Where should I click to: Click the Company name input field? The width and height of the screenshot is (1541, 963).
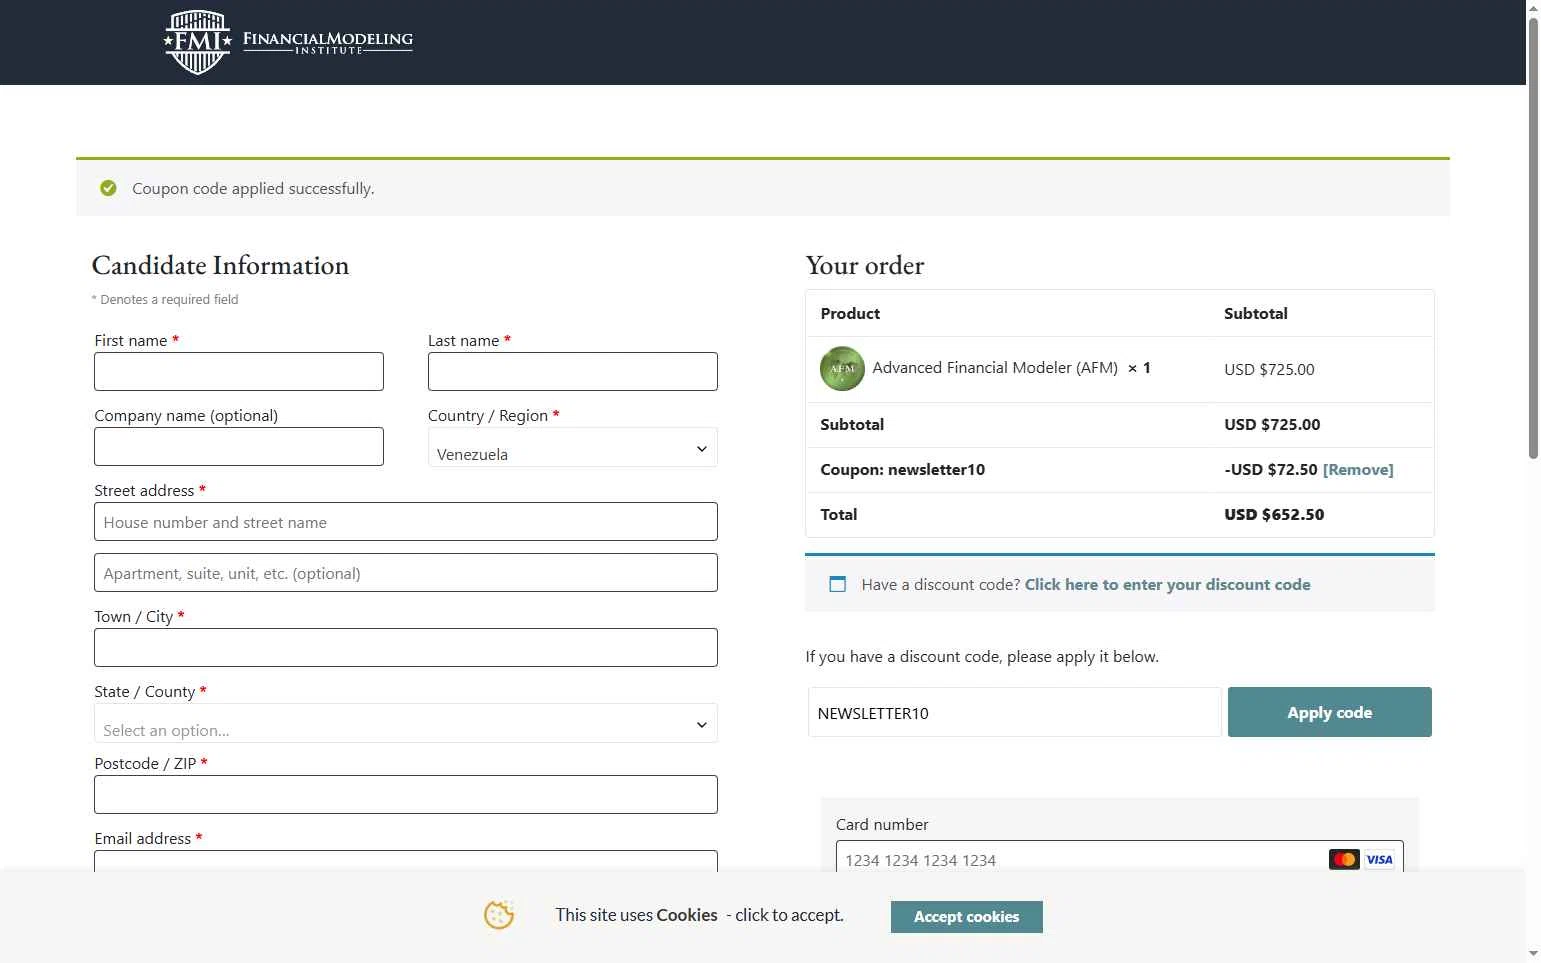[239, 447]
